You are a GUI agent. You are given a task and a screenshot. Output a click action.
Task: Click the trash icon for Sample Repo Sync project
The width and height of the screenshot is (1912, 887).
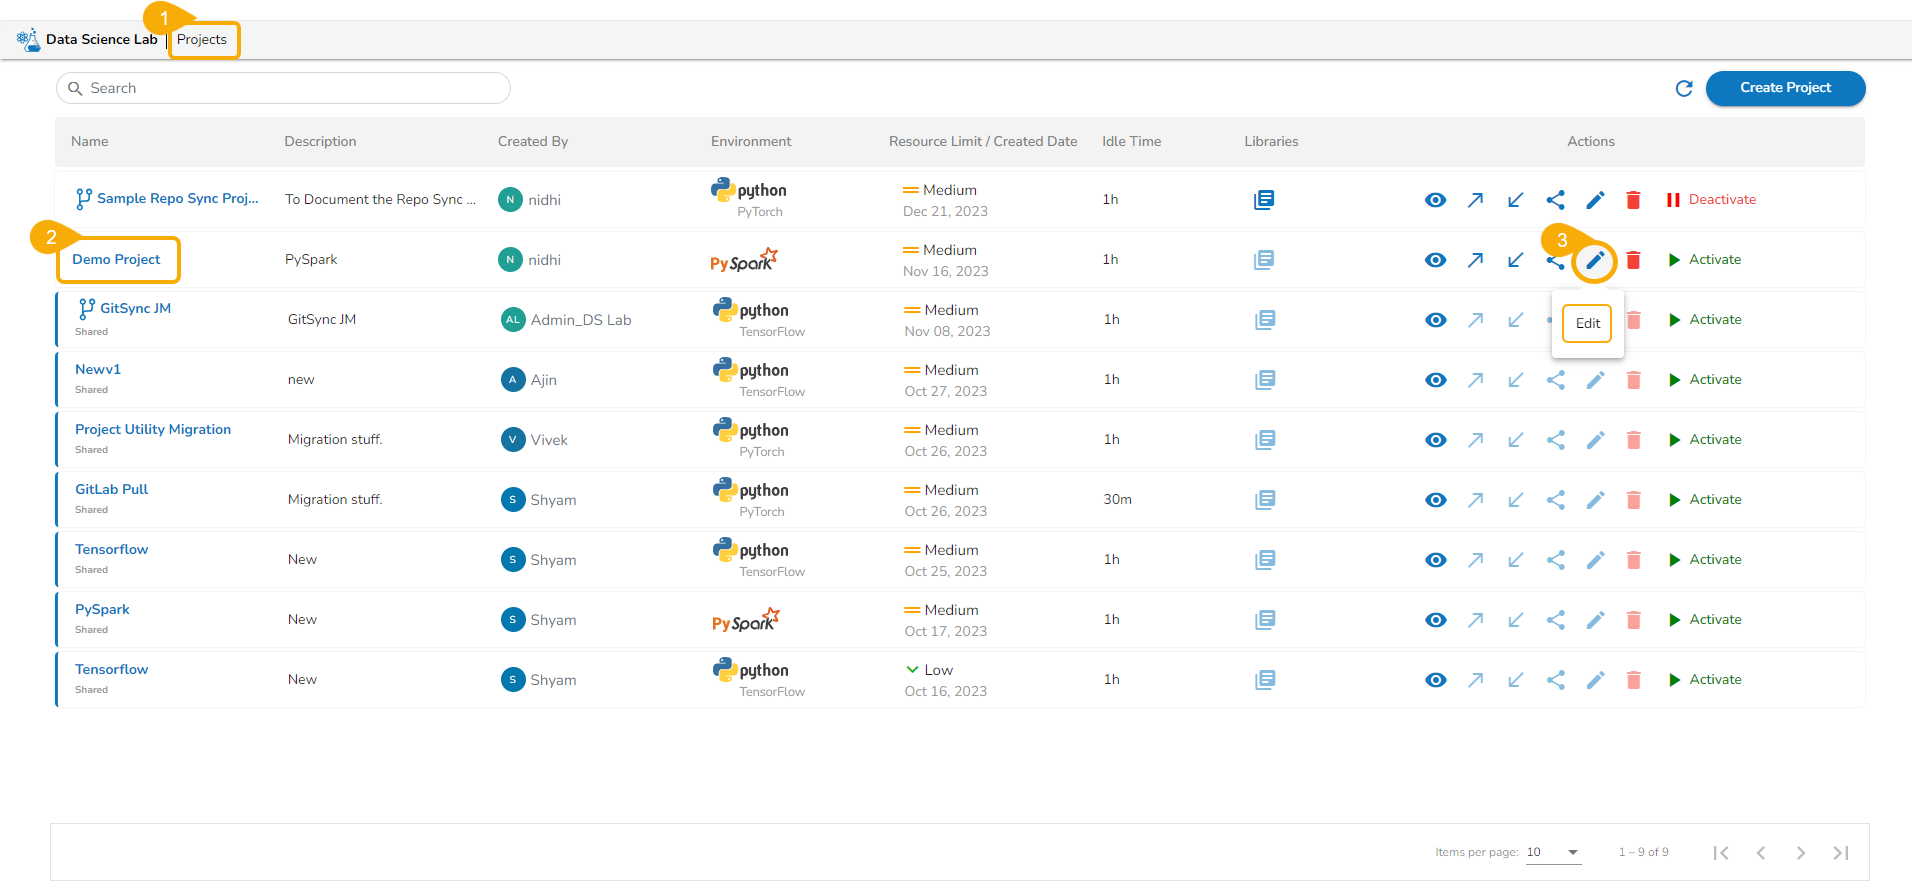(x=1633, y=200)
